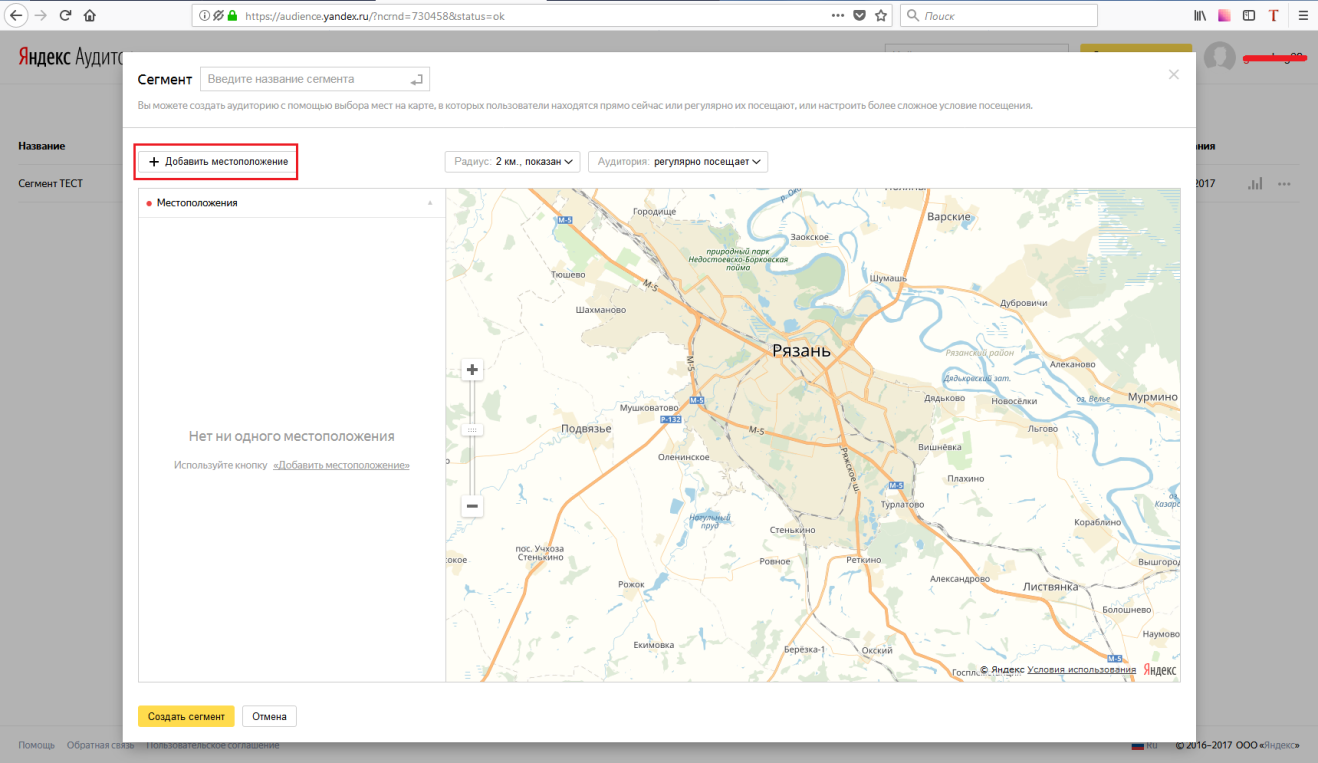Click Рязань city label on the map
Image resolution: width=1318 pixels, height=763 pixels.
pos(801,350)
